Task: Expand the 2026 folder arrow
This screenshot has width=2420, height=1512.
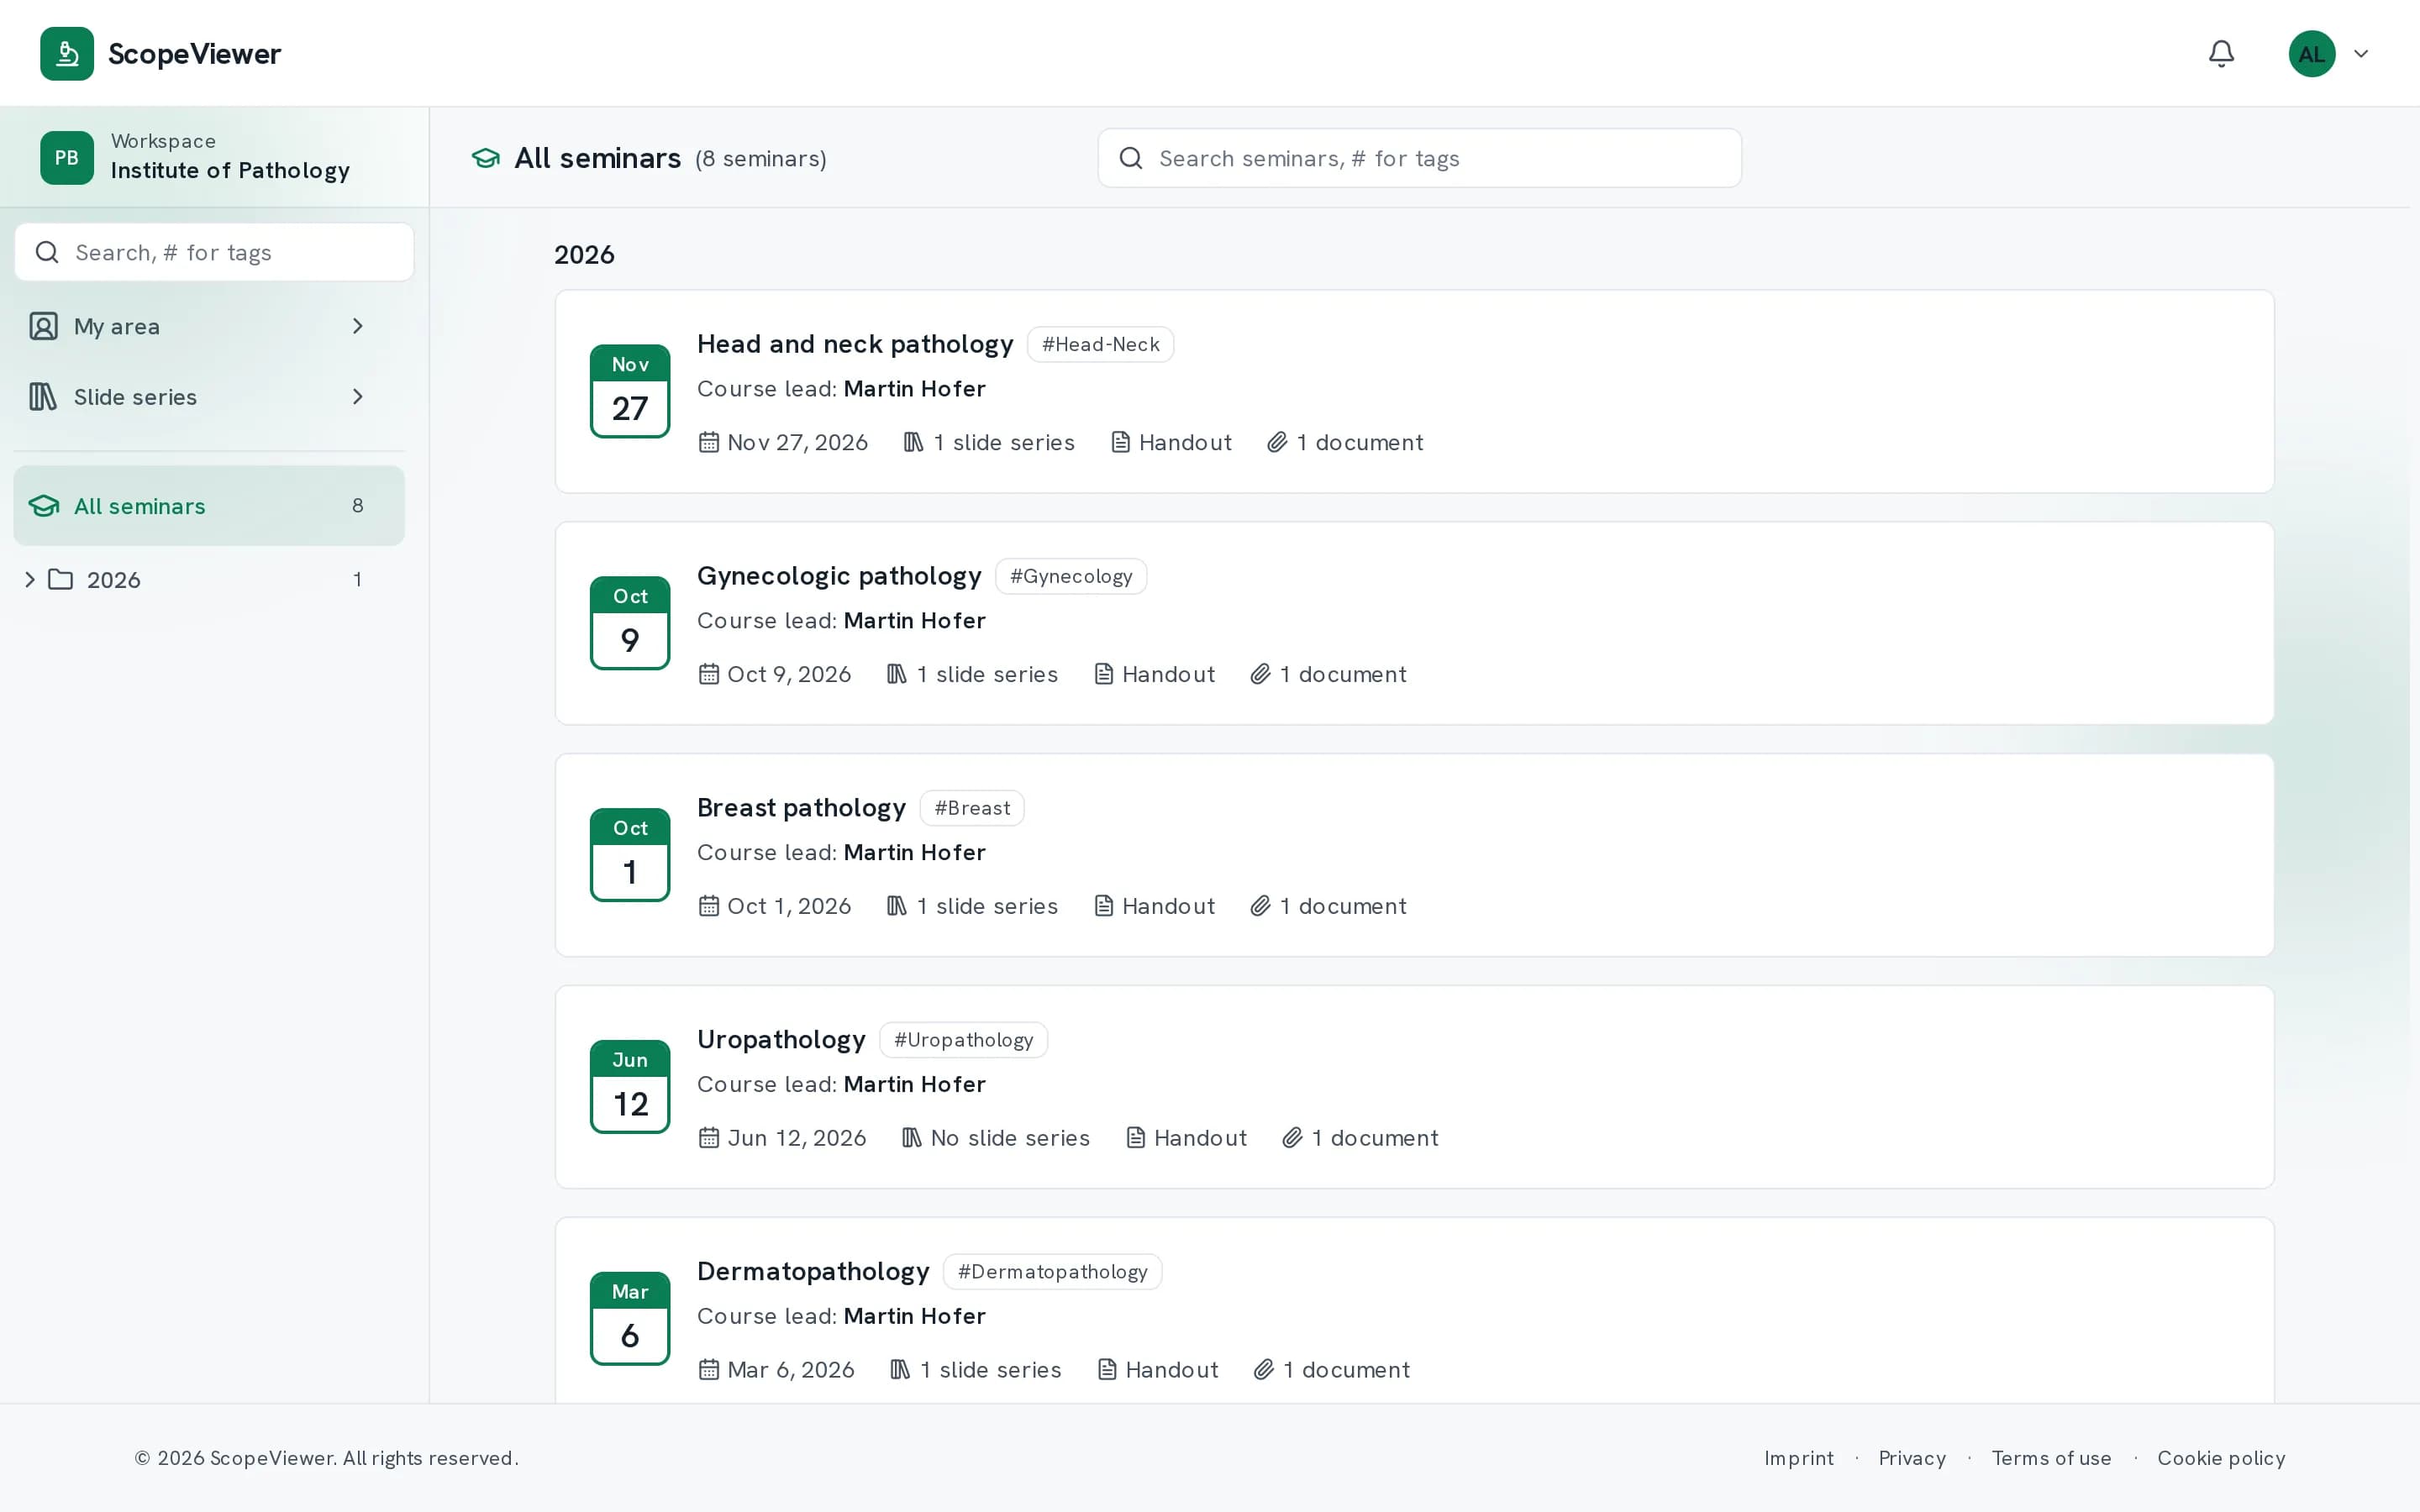Action: [30, 579]
